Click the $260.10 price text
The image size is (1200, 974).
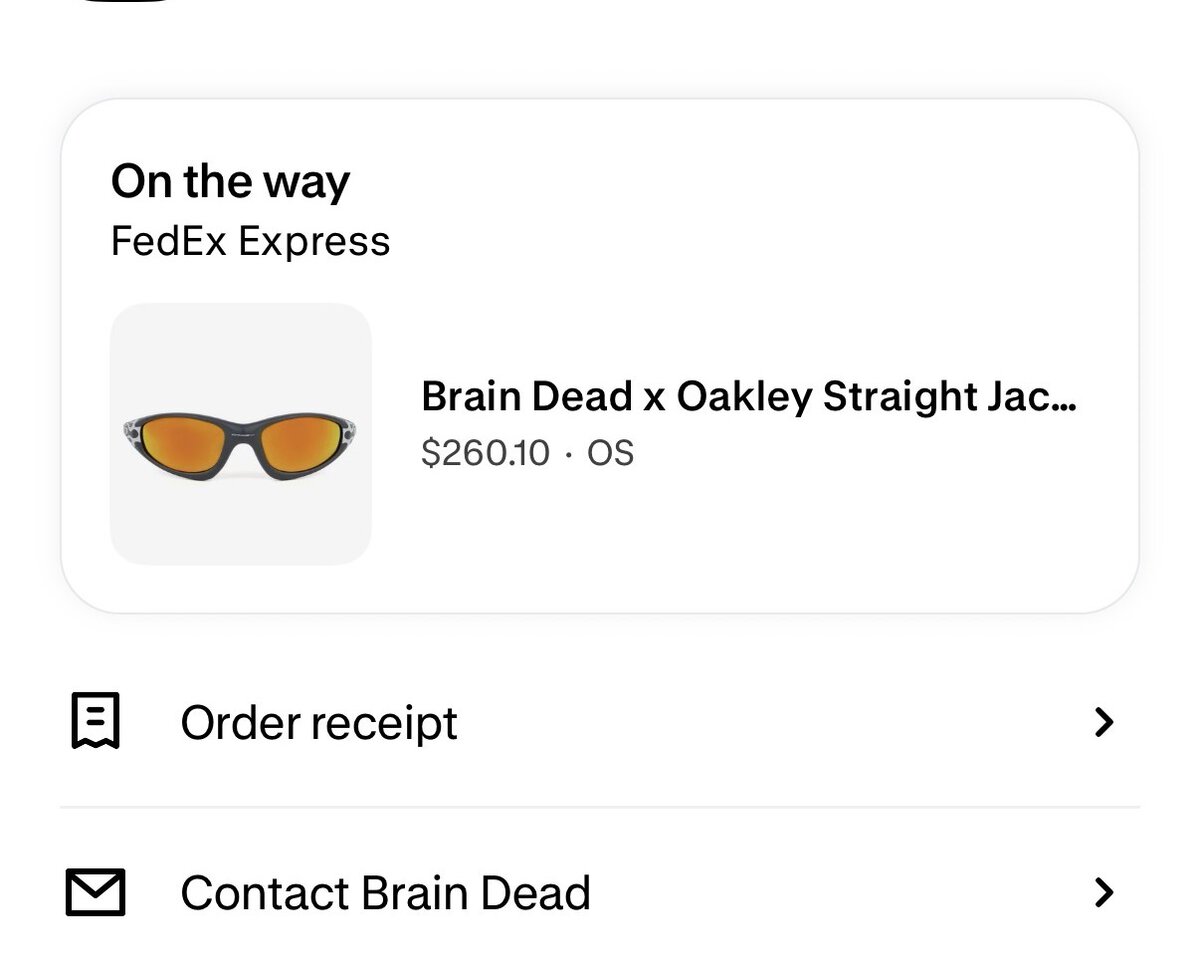point(486,453)
